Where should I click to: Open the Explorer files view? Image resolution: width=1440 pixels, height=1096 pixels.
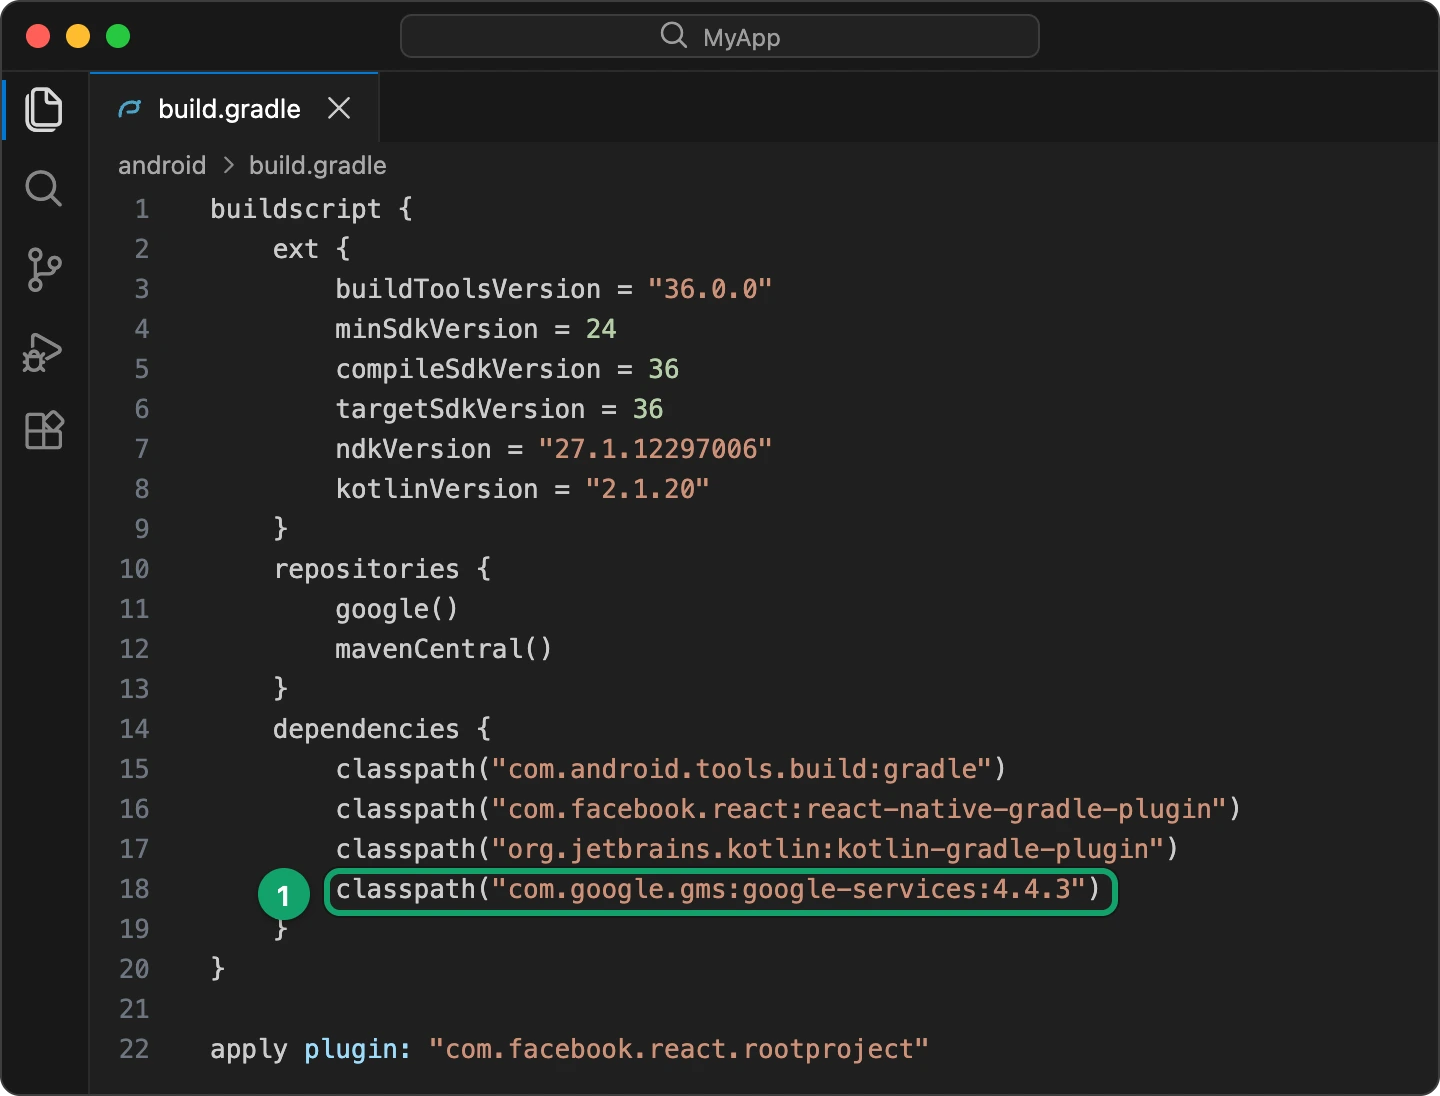click(x=44, y=109)
